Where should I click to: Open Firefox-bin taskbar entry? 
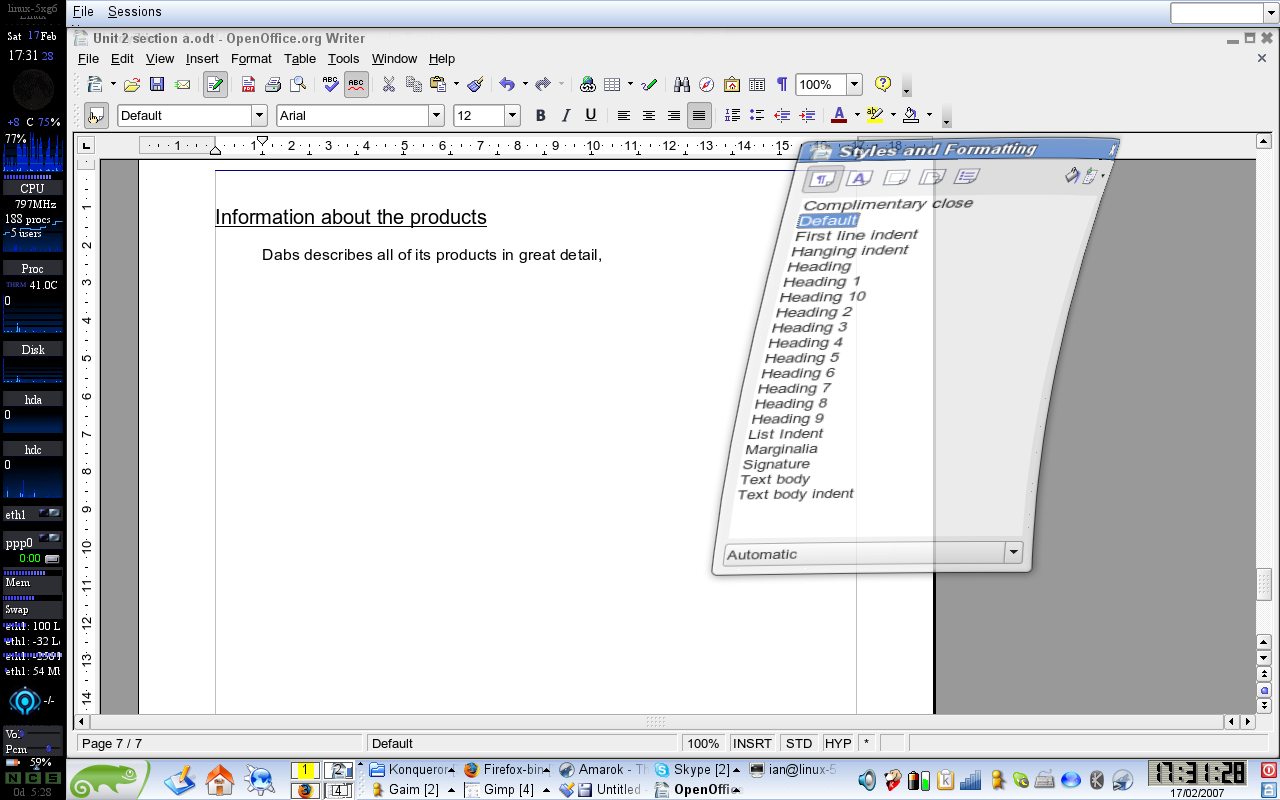click(x=506, y=770)
